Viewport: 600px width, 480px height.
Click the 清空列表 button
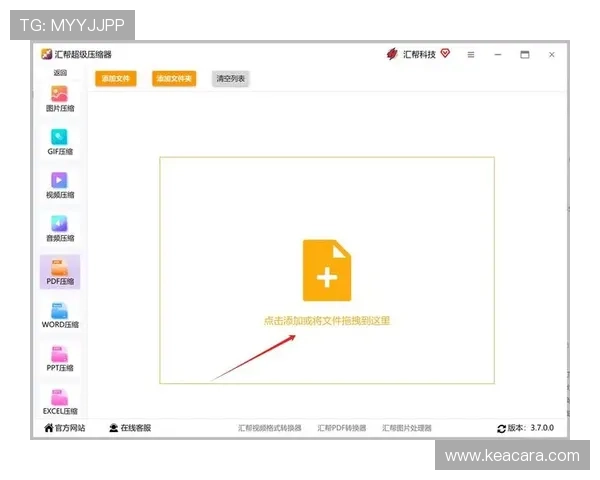[x=230, y=78]
